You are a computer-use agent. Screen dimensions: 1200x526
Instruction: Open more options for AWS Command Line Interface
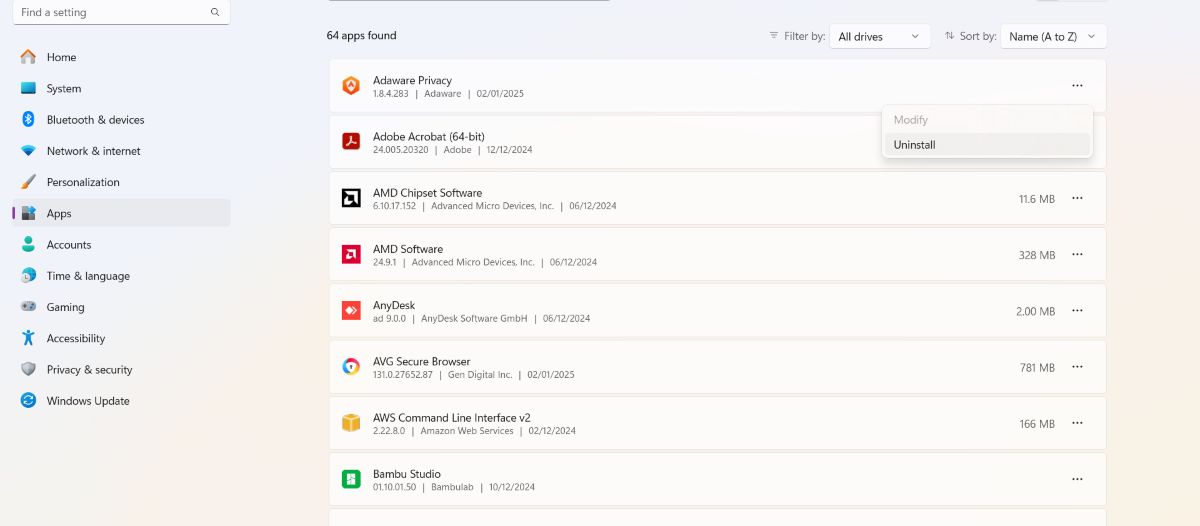(1077, 423)
